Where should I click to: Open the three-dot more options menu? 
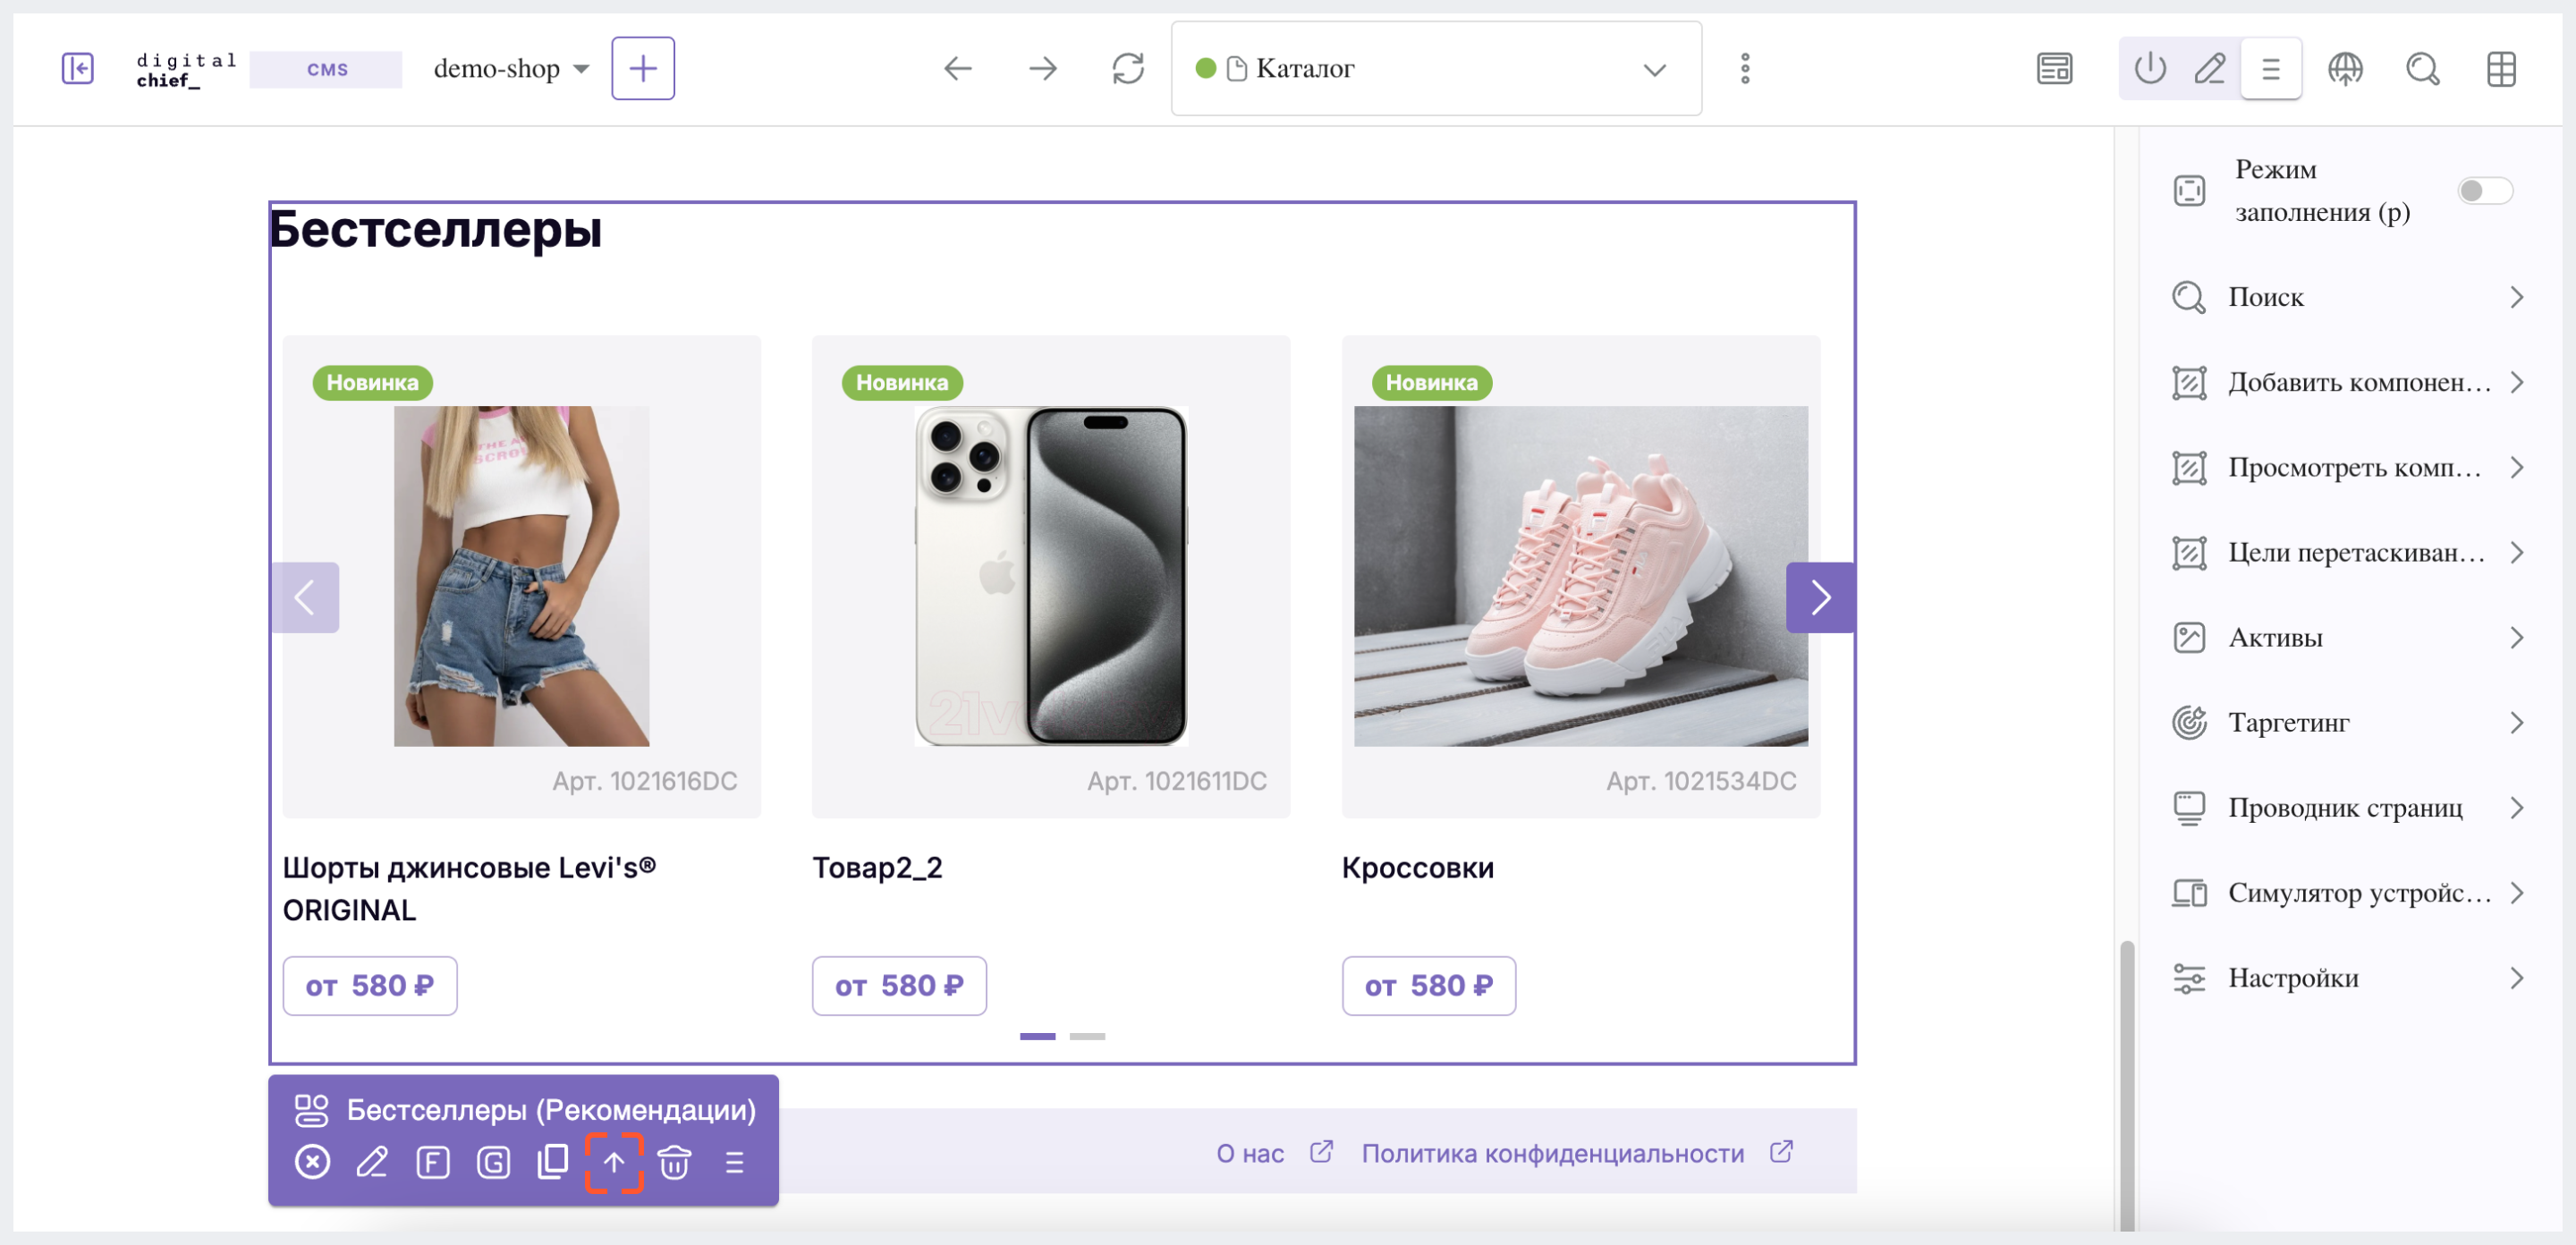click(1745, 68)
